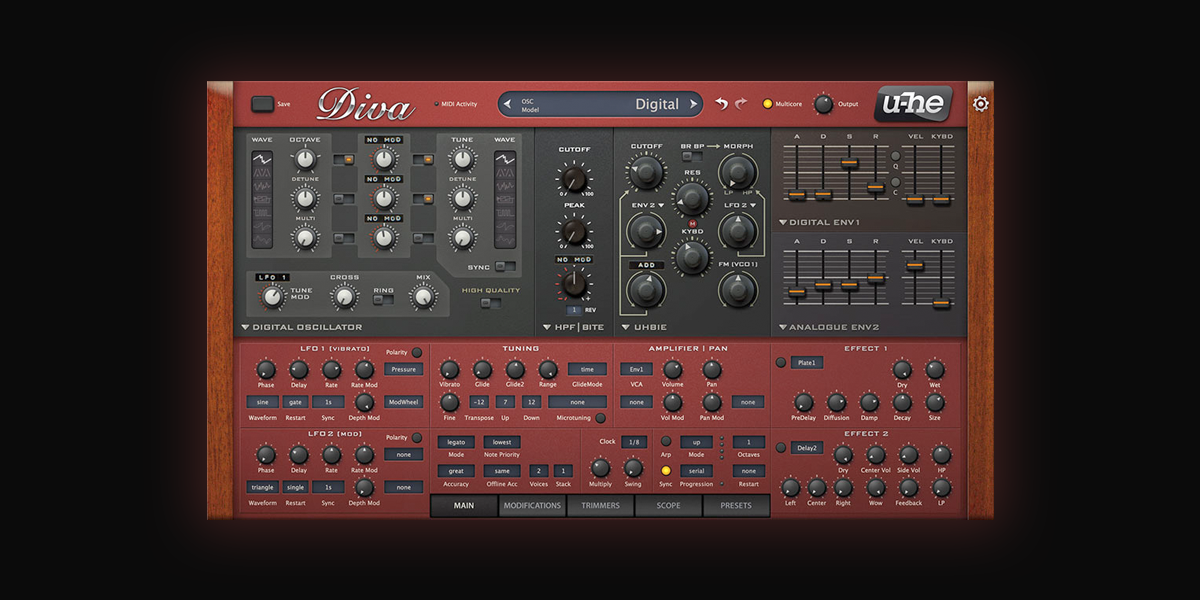Switch to the Presets tab

pos(736,505)
